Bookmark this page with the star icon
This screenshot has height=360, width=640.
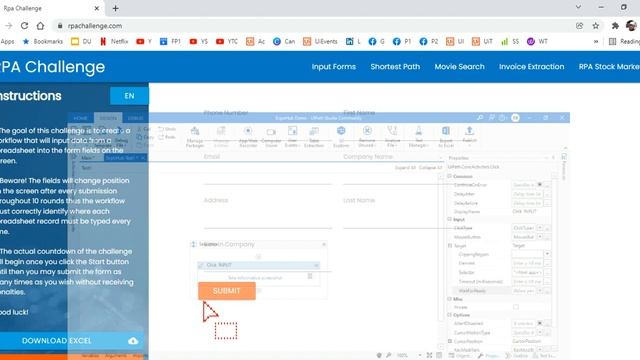[x=596, y=26]
